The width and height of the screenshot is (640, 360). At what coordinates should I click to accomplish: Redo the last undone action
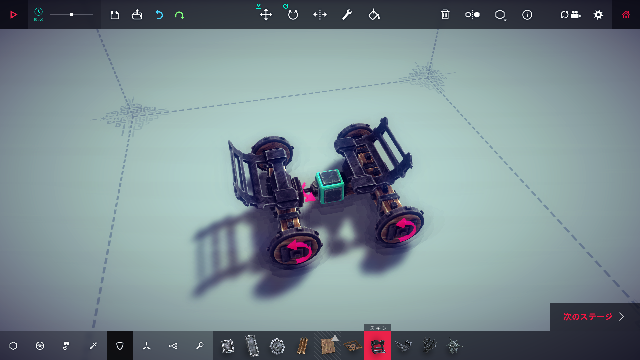[x=179, y=15]
